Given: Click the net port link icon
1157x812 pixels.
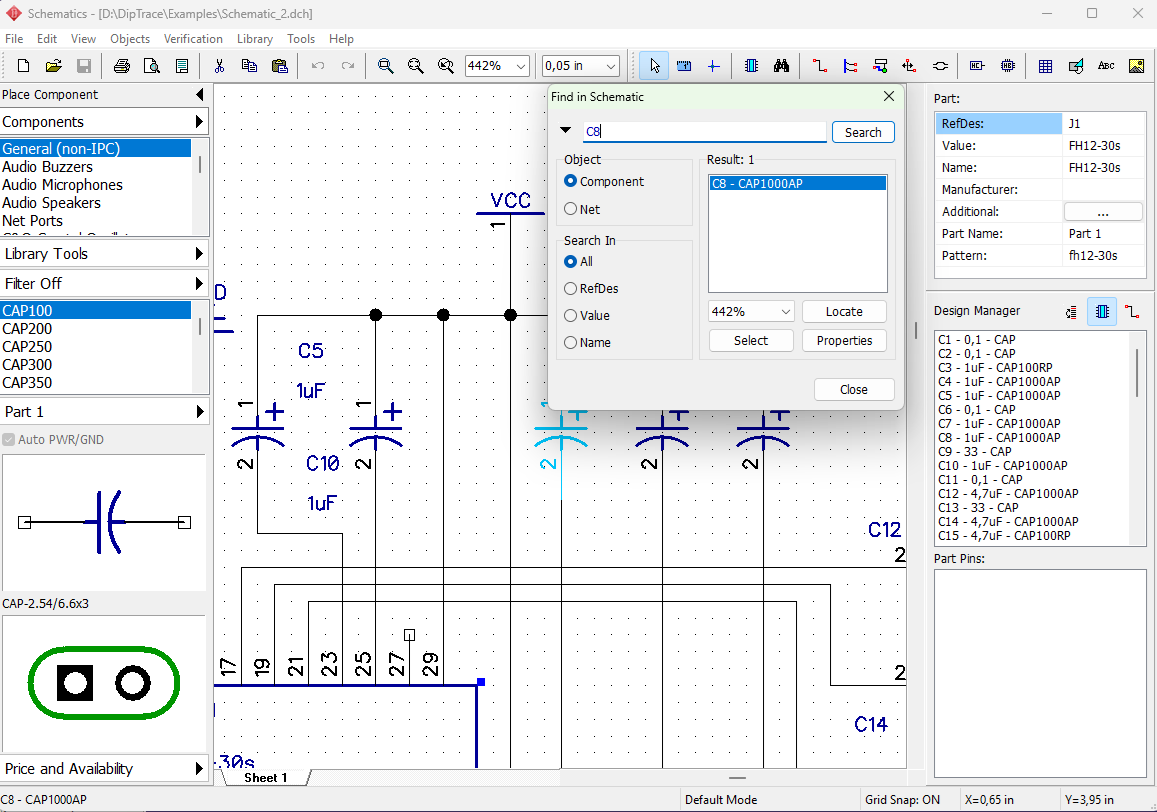Looking at the screenshot, I should coord(940,66).
